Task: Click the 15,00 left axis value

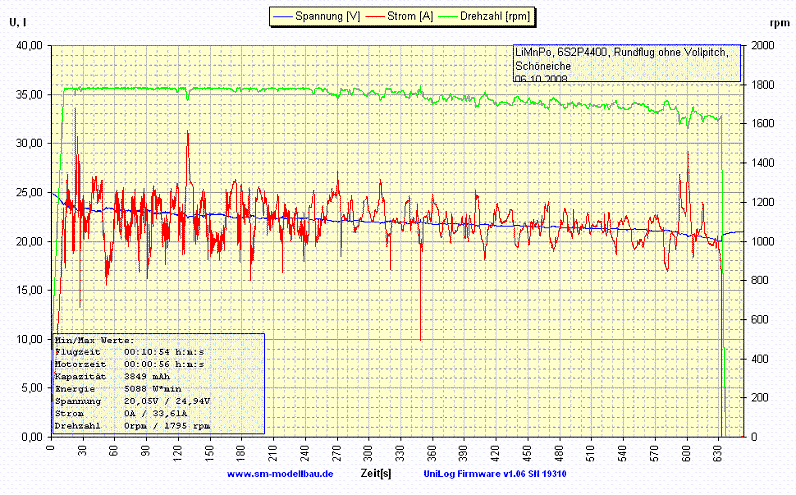Action: point(29,290)
